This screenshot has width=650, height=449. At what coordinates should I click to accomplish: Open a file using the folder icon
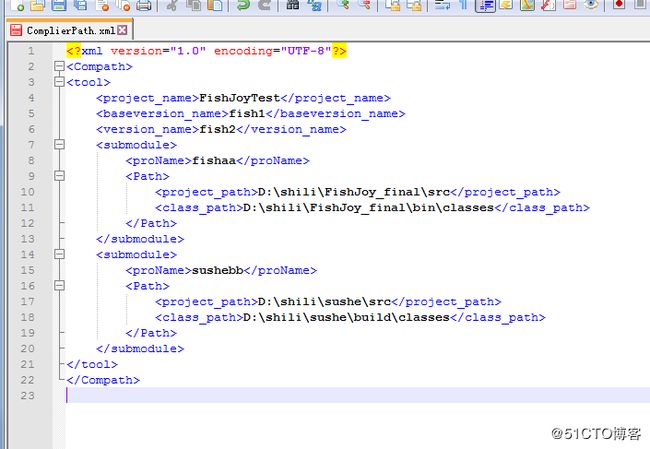point(38,4)
